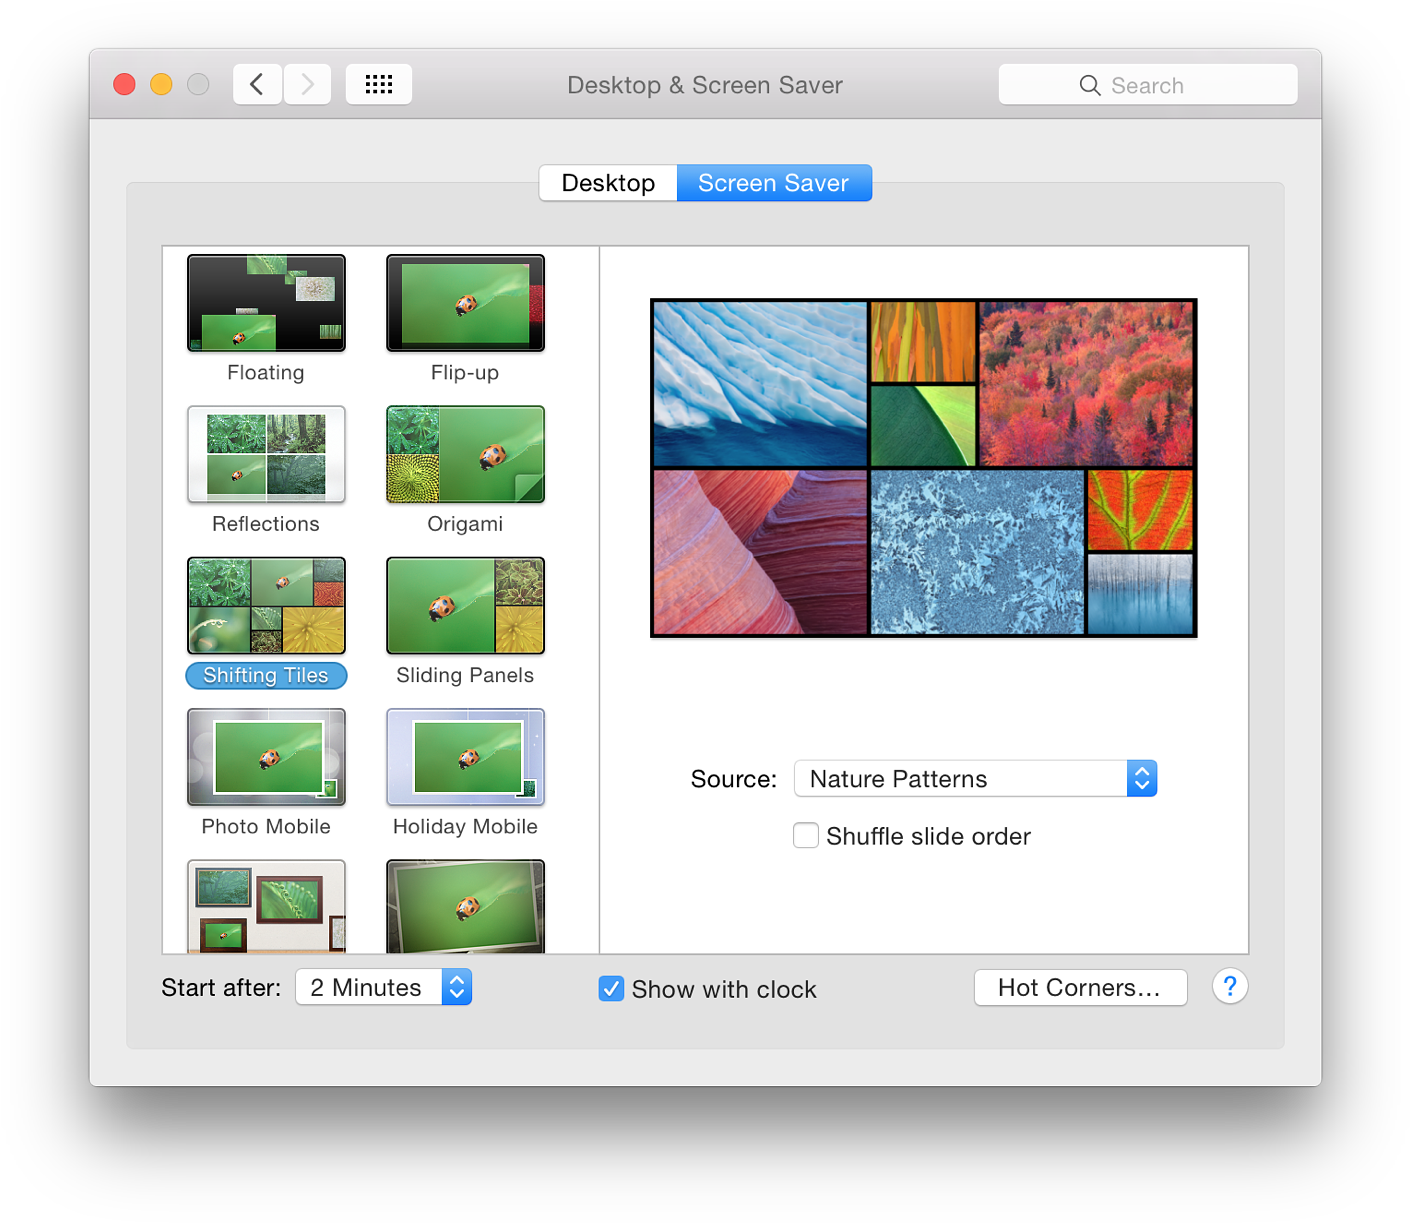Choose the Sliding Panels screen saver
The height and width of the screenshot is (1223, 1410).
465,606
